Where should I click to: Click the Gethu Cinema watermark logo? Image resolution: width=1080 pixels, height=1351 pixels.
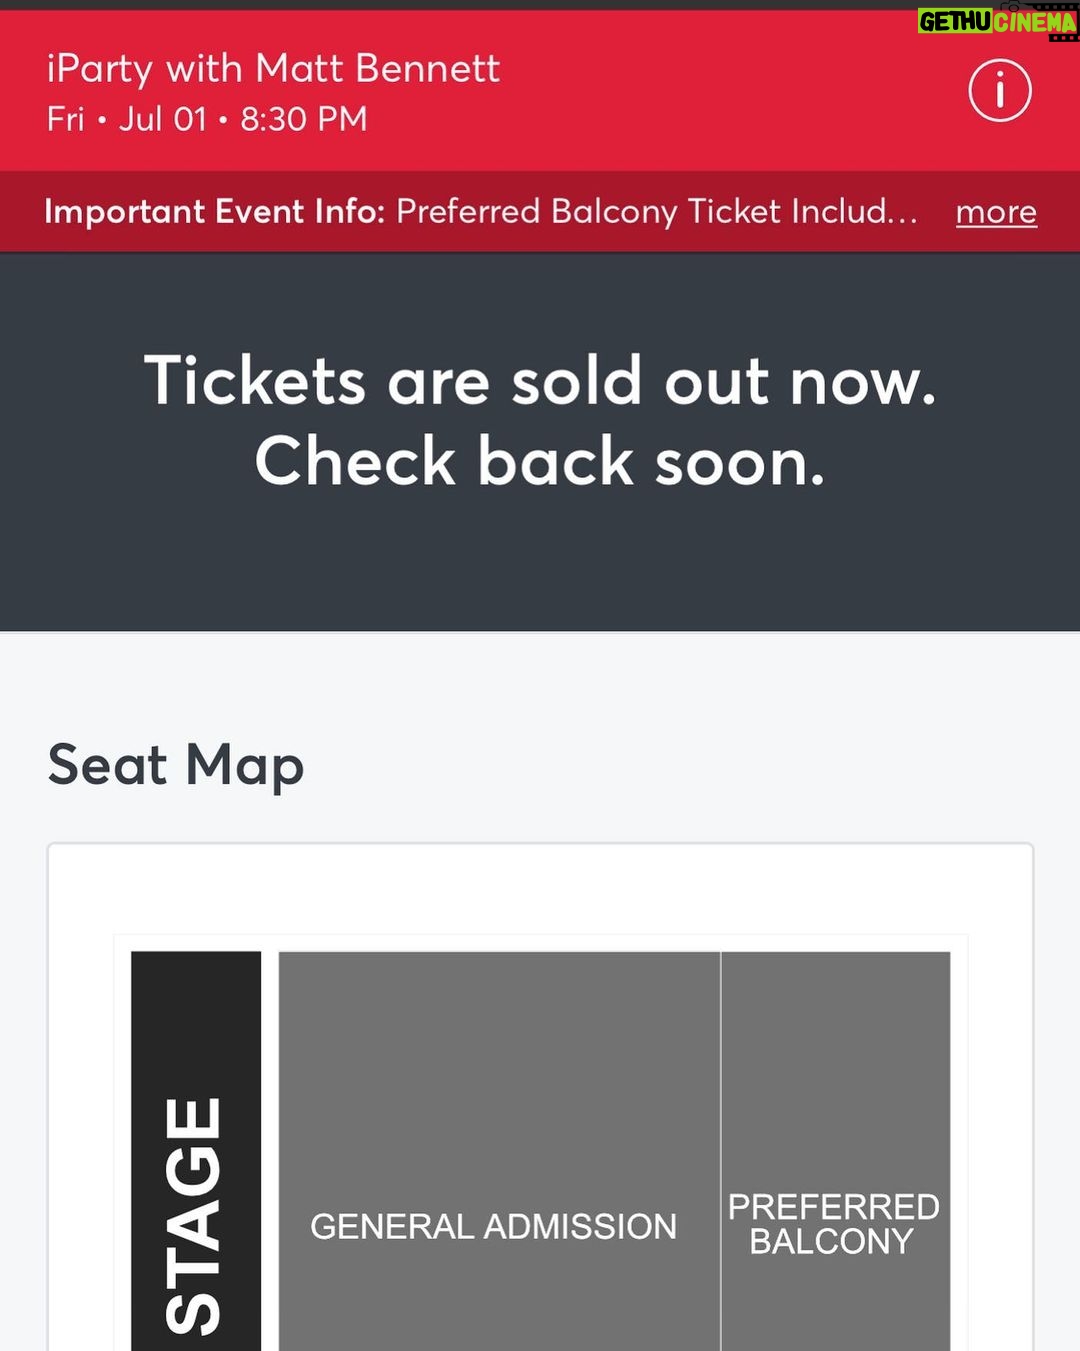(997, 21)
